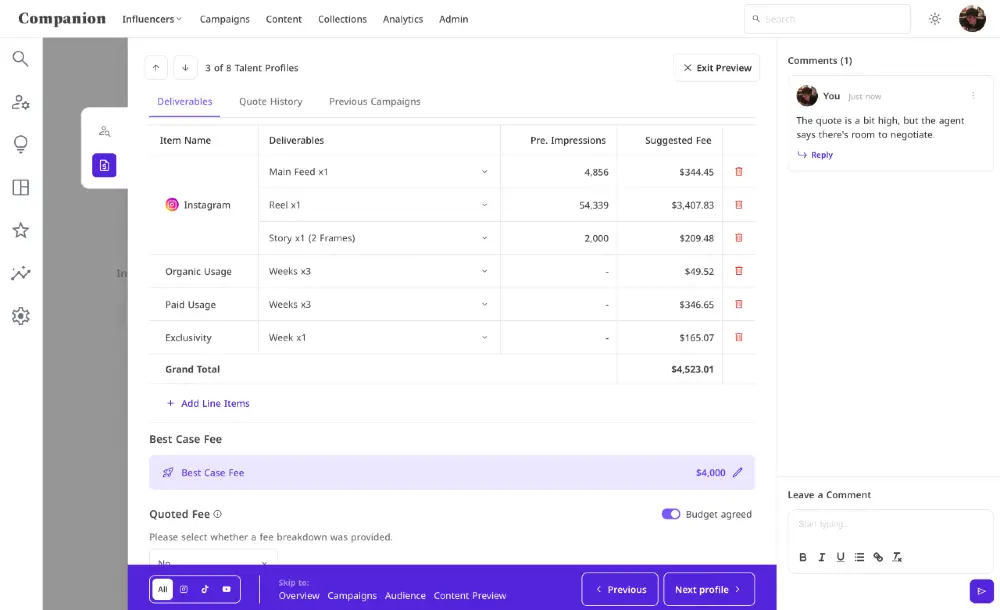The width and height of the screenshot is (1000, 610).
Task: Delete the Exclusivity line item
Action: pyautogui.click(x=739, y=338)
